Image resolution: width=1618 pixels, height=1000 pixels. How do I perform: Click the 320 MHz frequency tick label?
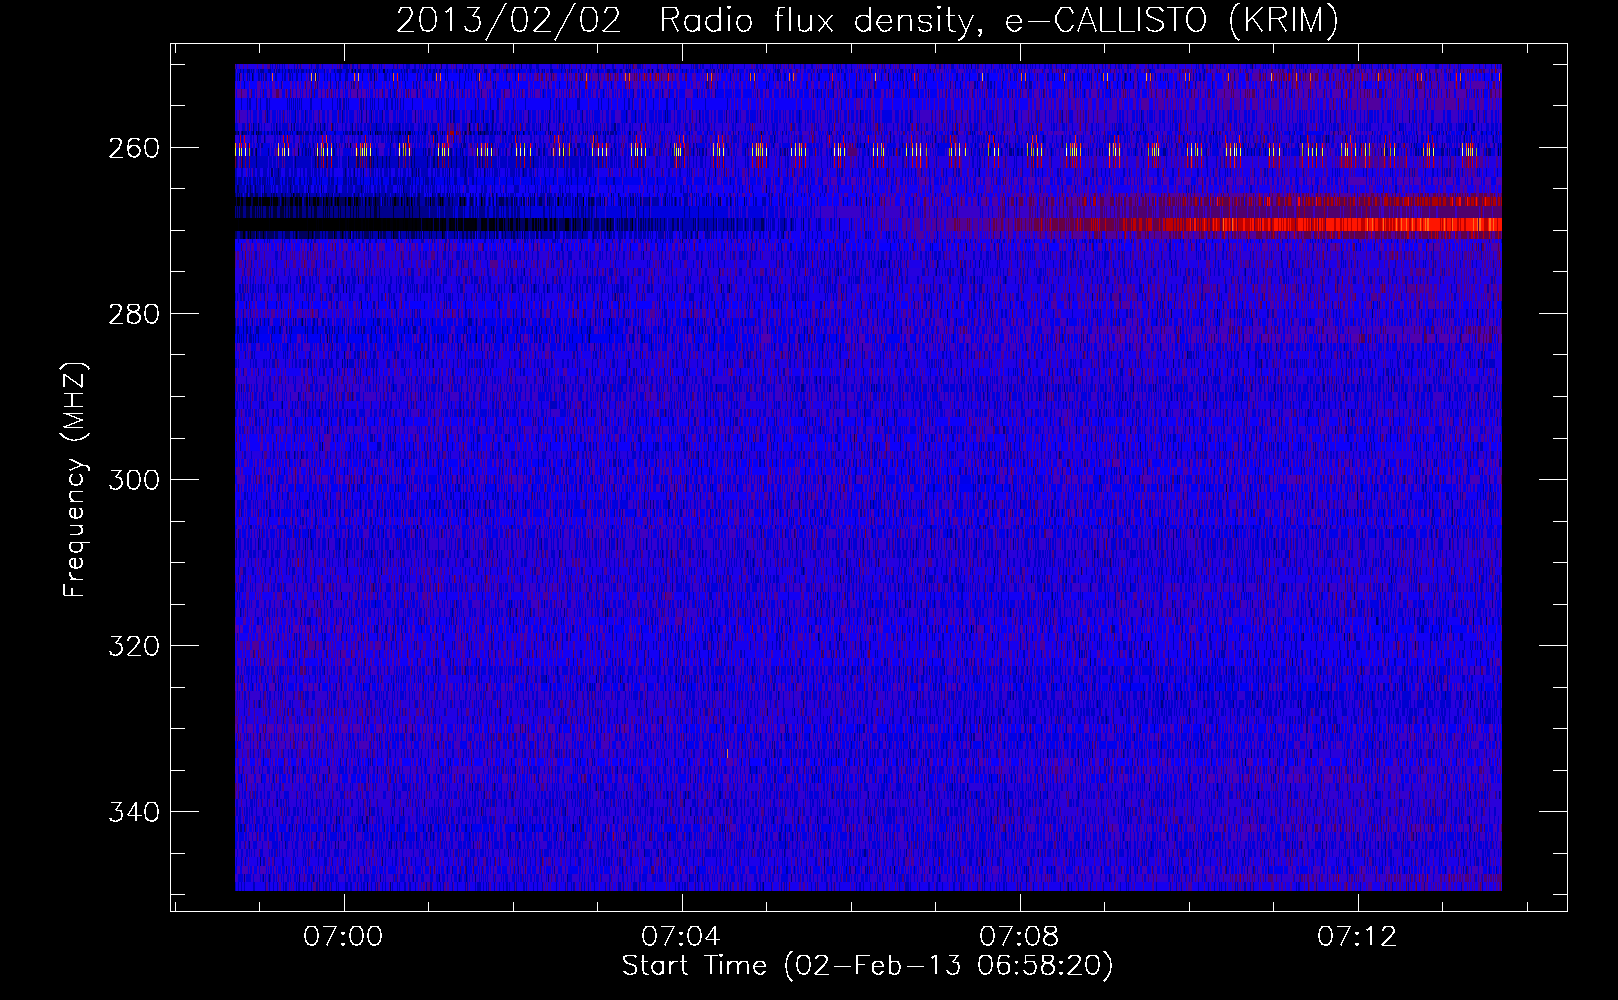click(133, 646)
